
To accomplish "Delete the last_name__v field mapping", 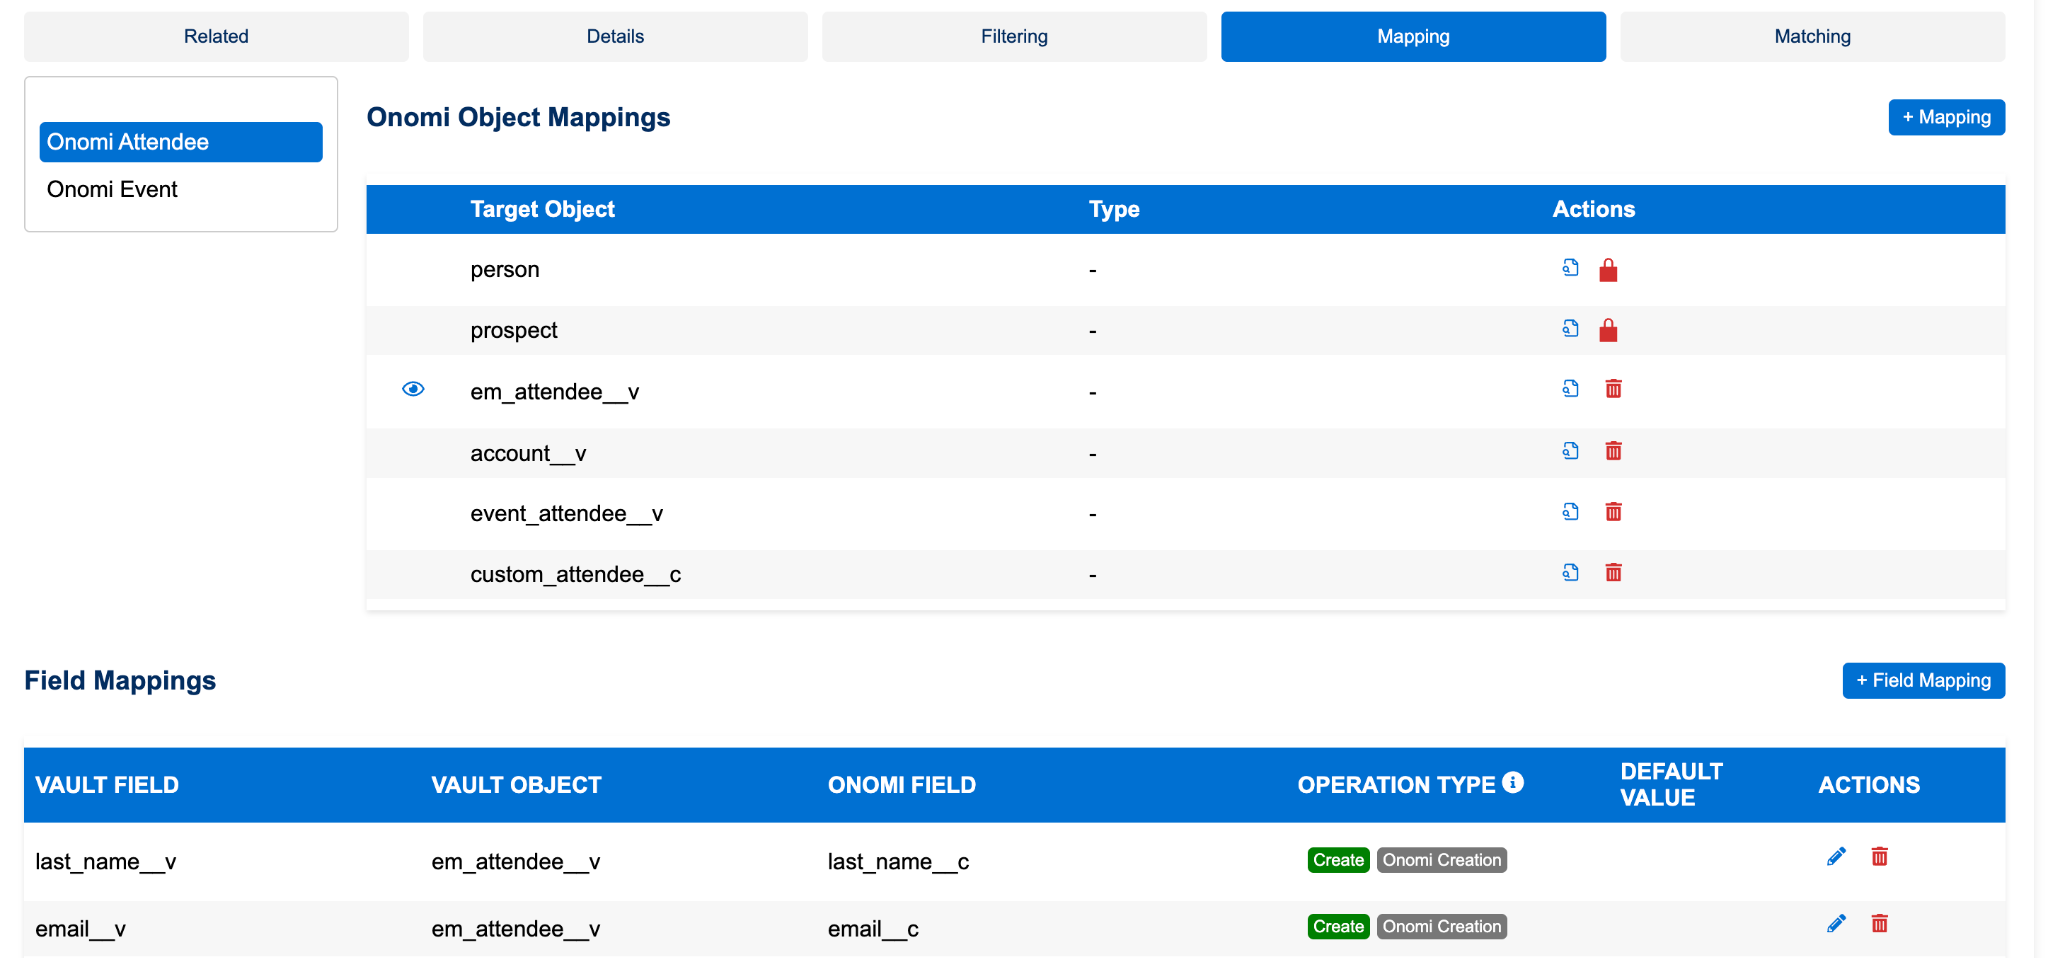I will (1879, 857).
